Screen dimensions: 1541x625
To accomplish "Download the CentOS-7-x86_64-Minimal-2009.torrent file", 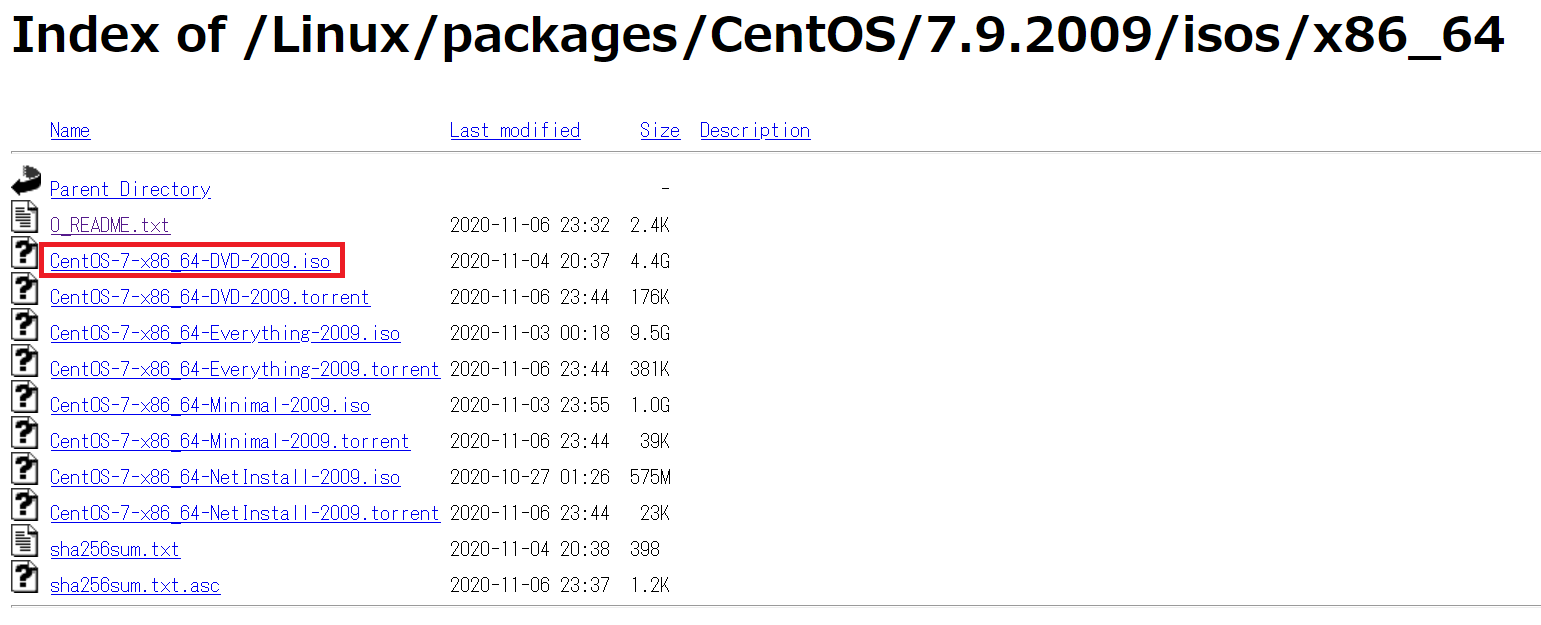I will coord(229,441).
